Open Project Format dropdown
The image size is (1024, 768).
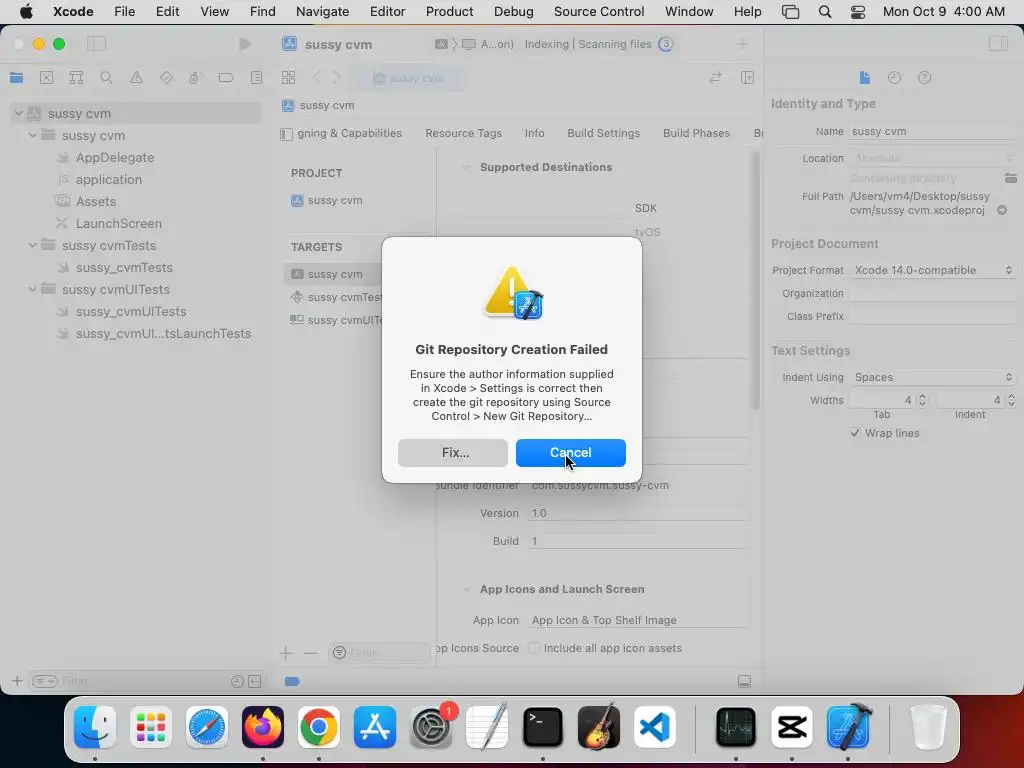(933, 270)
